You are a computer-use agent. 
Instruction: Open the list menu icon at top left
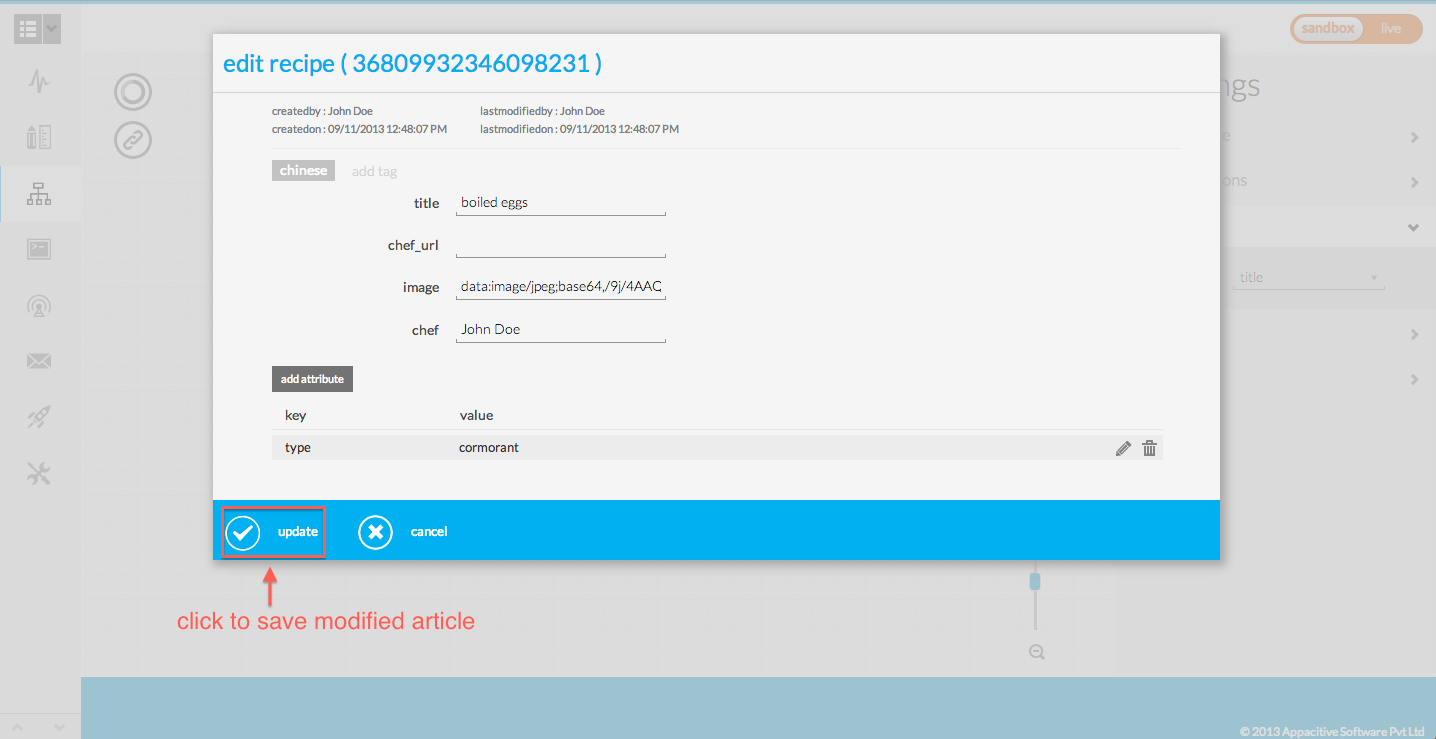[37, 28]
